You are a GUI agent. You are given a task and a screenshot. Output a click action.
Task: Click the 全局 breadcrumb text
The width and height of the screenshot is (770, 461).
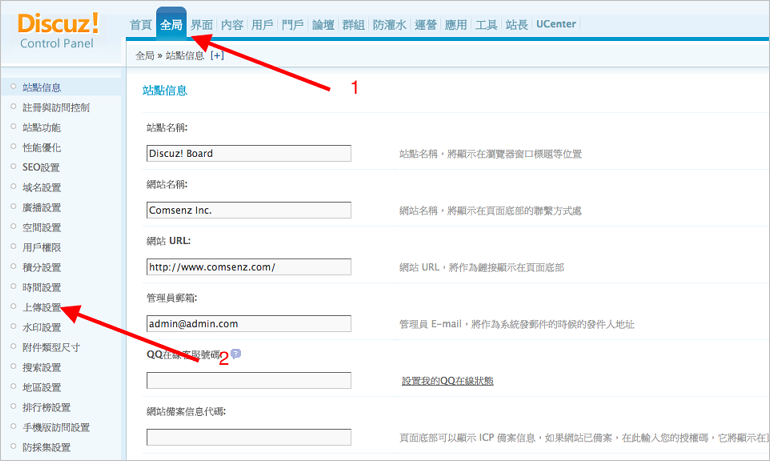pos(145,55)
